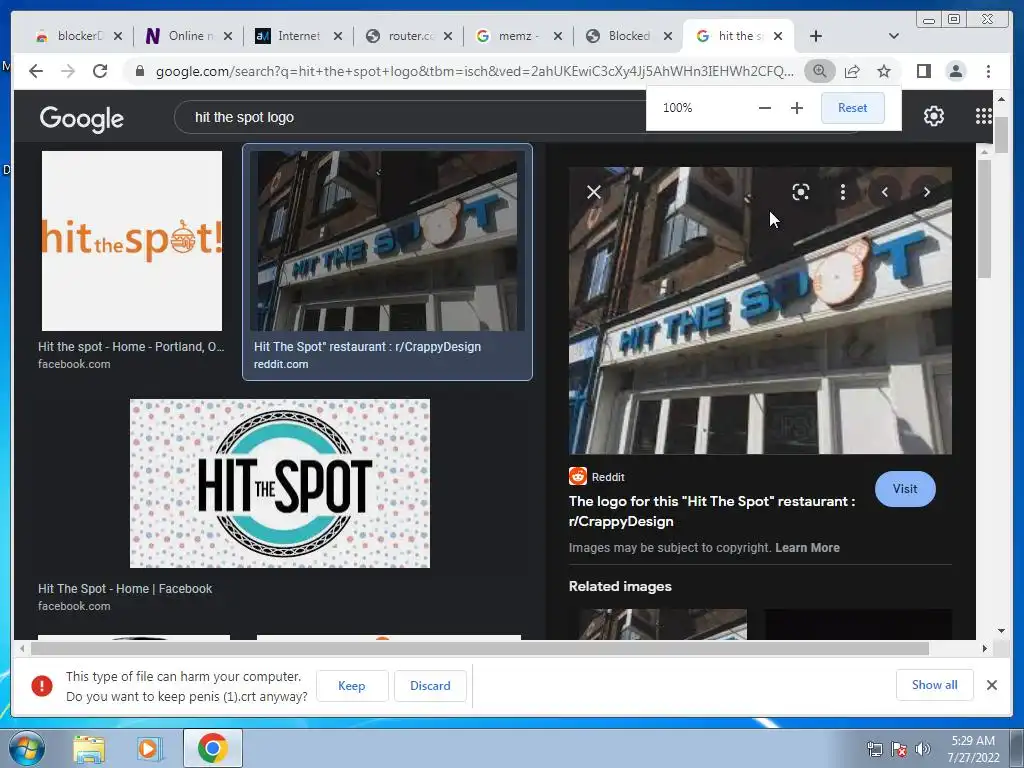
Task: Open the preview's three-dot options menu
Action: click(x=842, y=192)
